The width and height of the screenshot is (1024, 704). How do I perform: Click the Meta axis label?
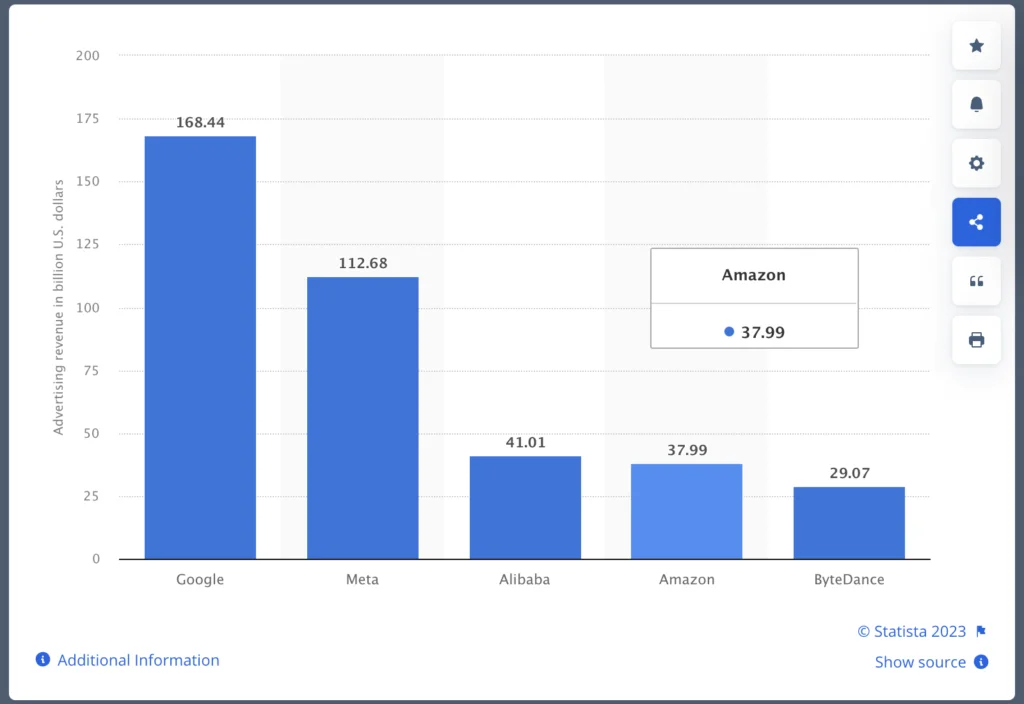(x=362, y=580)
